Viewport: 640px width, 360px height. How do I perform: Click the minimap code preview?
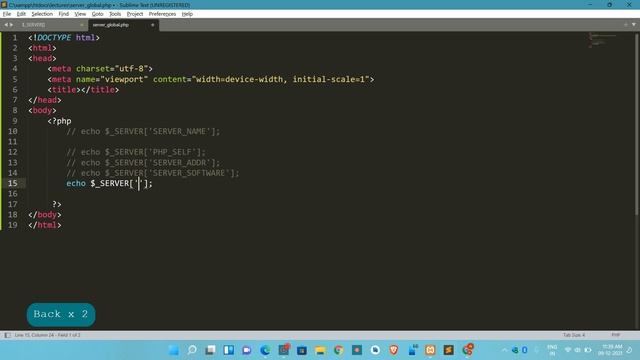pyautogui.click(x=602, y=40)
